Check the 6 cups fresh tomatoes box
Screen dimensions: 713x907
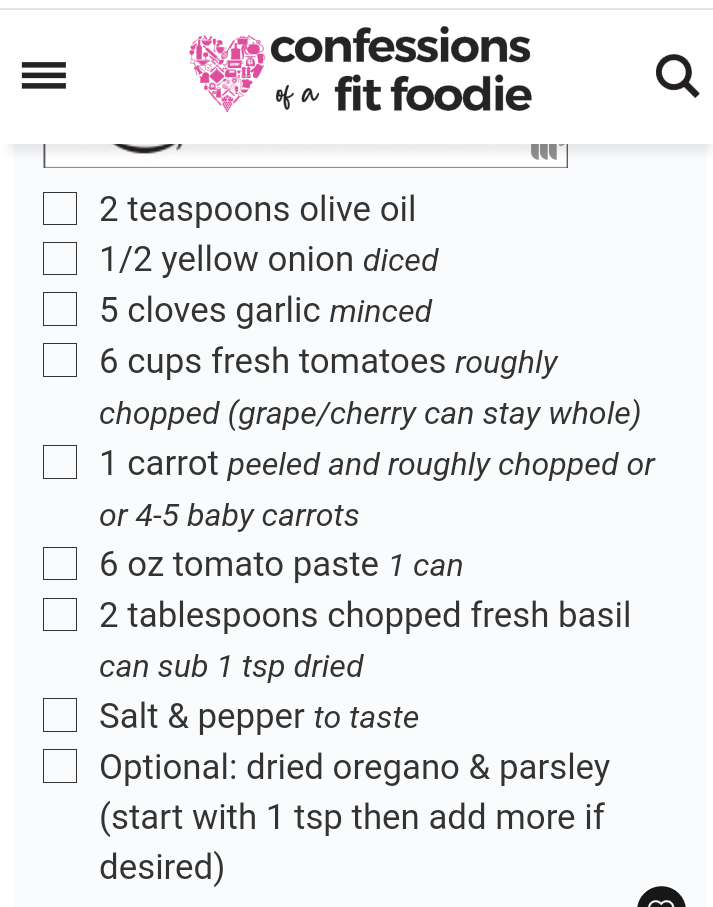[x=60, y=361]
